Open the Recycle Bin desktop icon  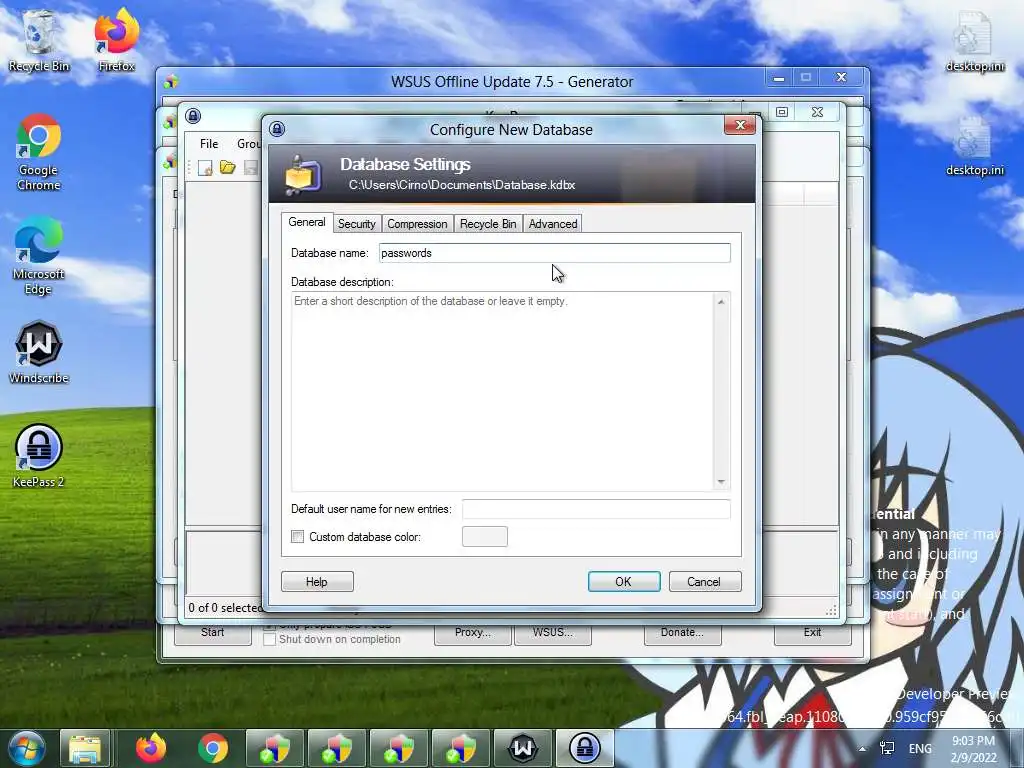tap(39, 40)
